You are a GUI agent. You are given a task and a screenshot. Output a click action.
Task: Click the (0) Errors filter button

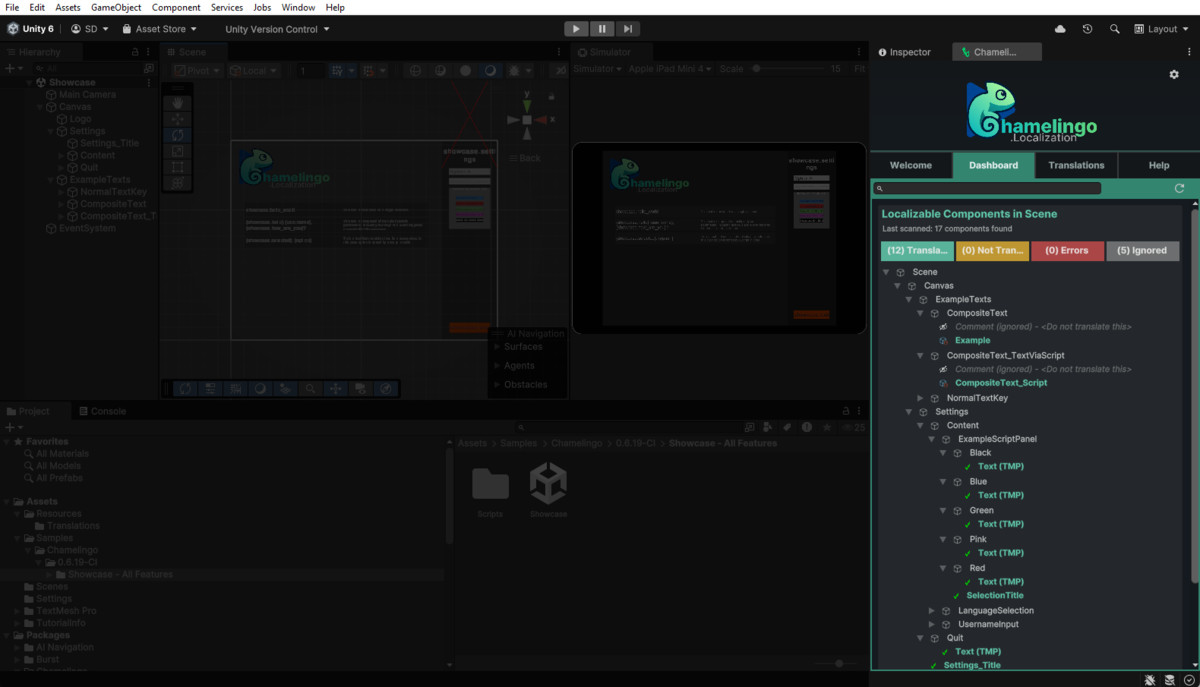pos(1067,250)
